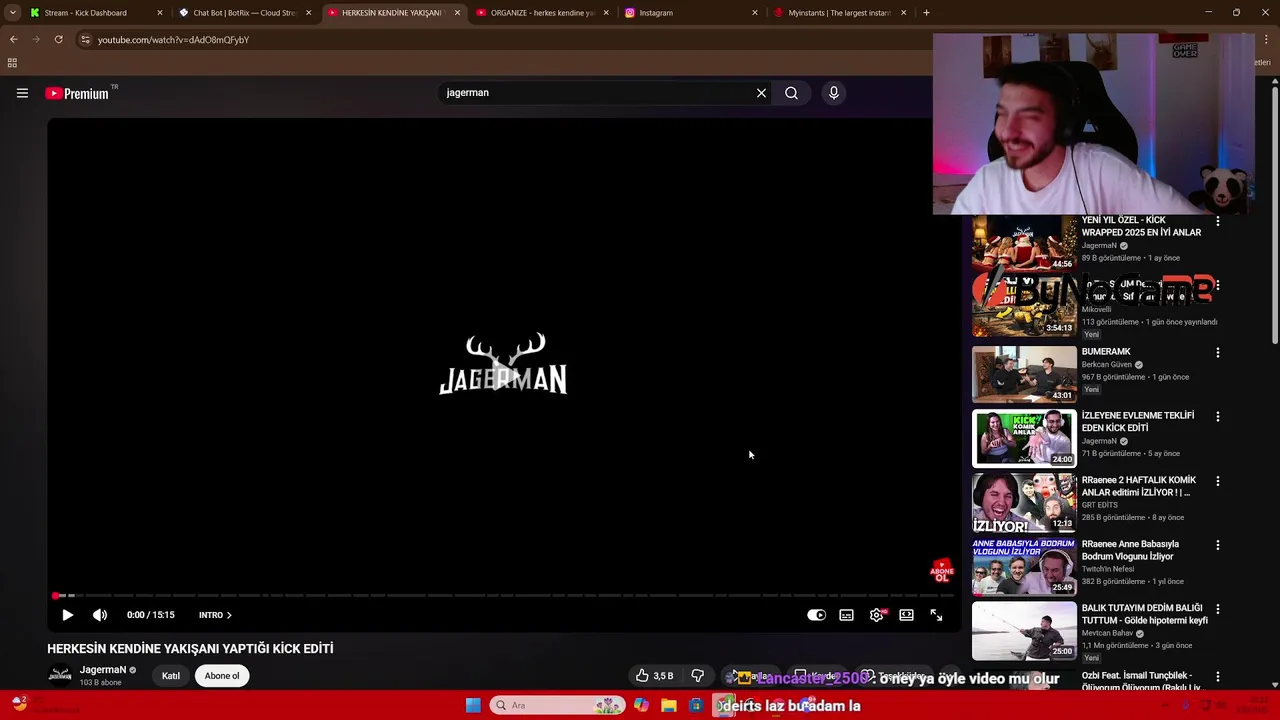Viewport: 1280px width, 720px height.
Task: Open a new browser tab
Action: (x=926, y=13)
